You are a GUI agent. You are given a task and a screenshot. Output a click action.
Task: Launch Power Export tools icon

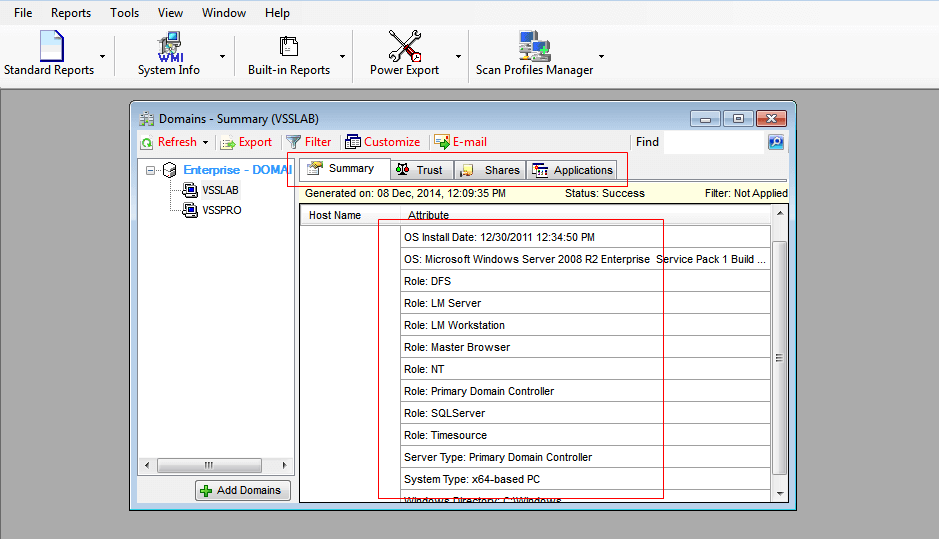point(405,46)
